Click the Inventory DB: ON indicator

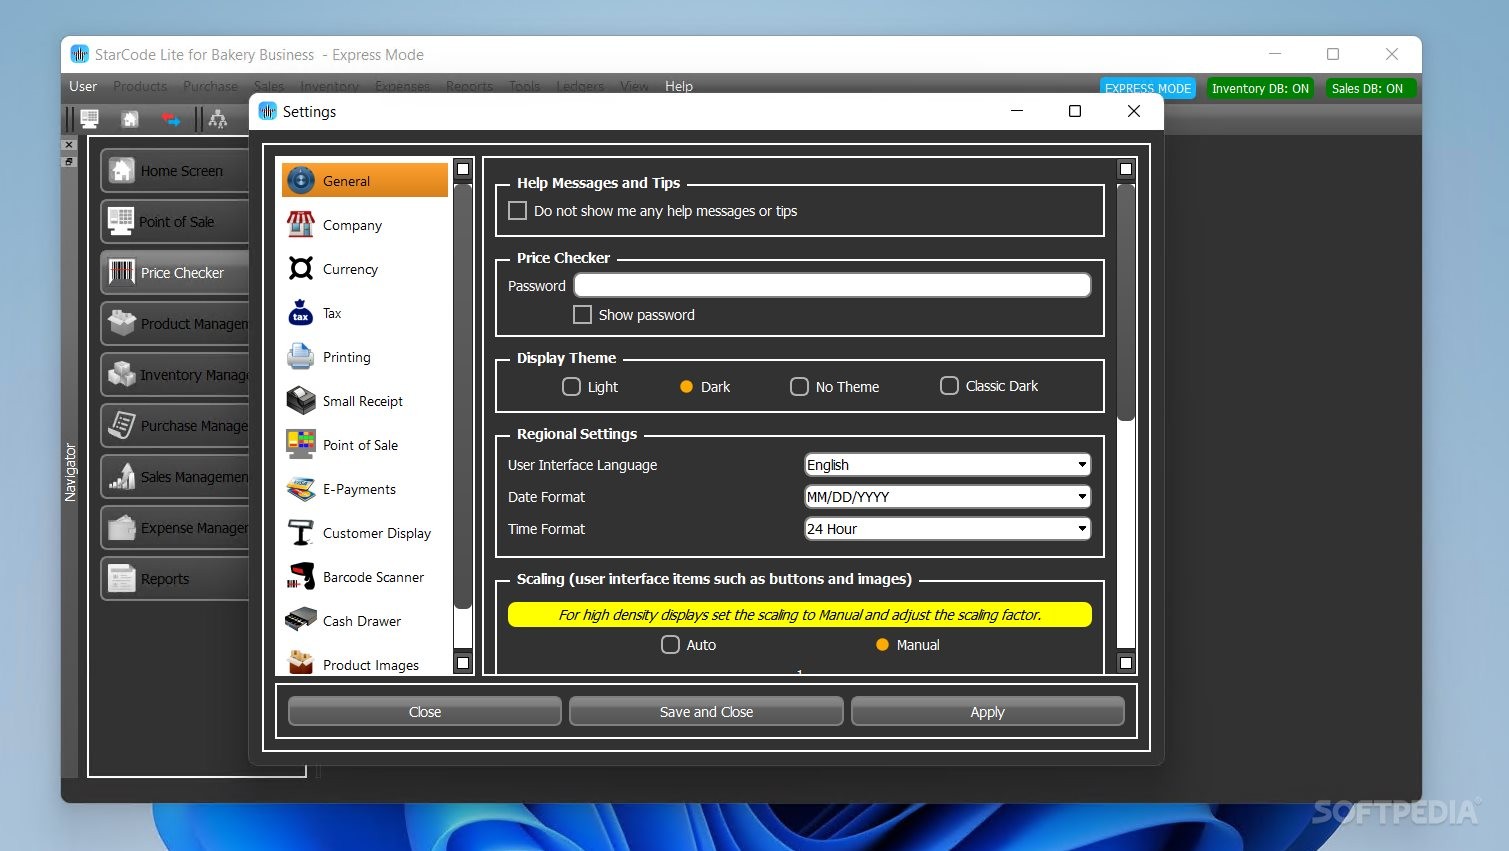coord(1260,88)
